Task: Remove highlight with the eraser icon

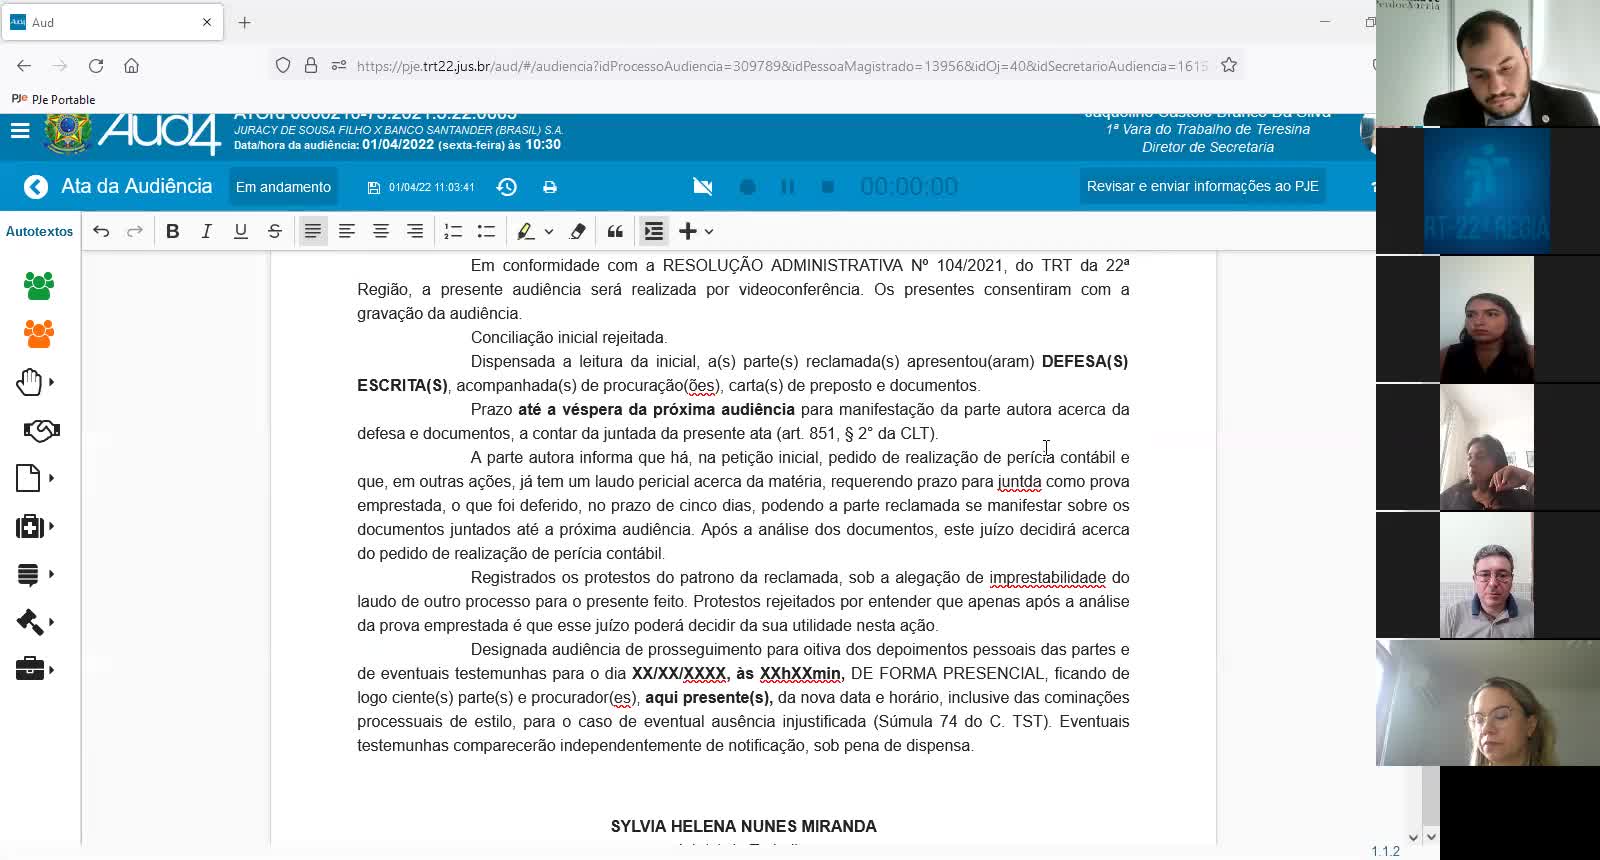Action: point(578,231)
